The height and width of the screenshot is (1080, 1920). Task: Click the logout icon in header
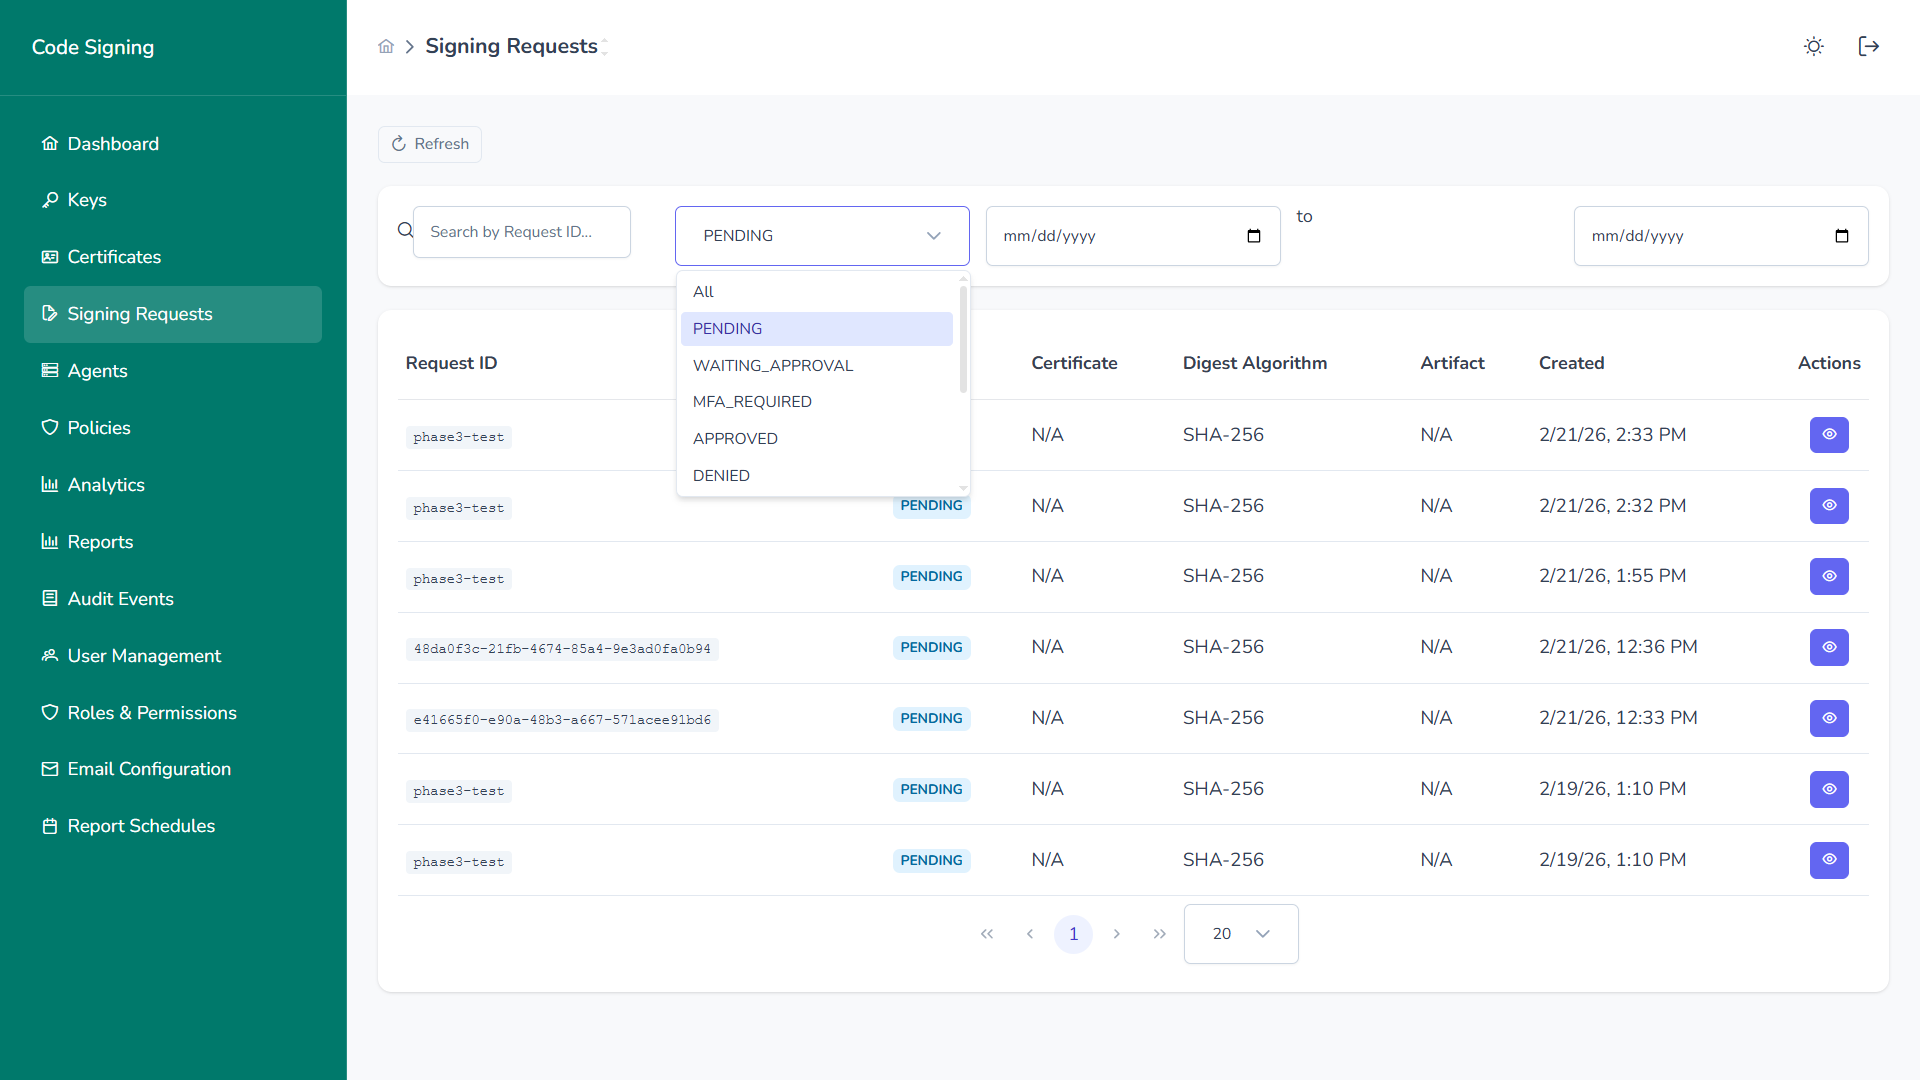[x=1868, y=47]
